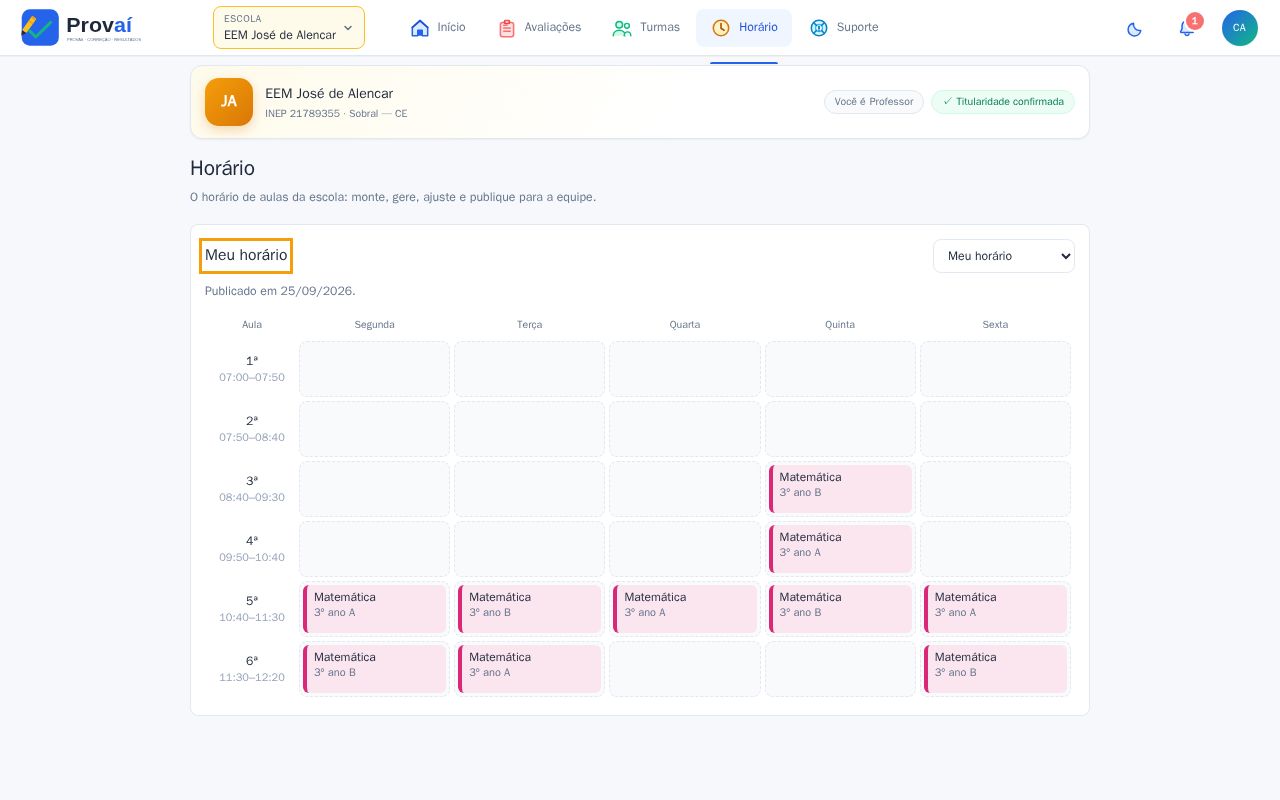
Task: Switch to the Turmas tab
Action: 646,28
